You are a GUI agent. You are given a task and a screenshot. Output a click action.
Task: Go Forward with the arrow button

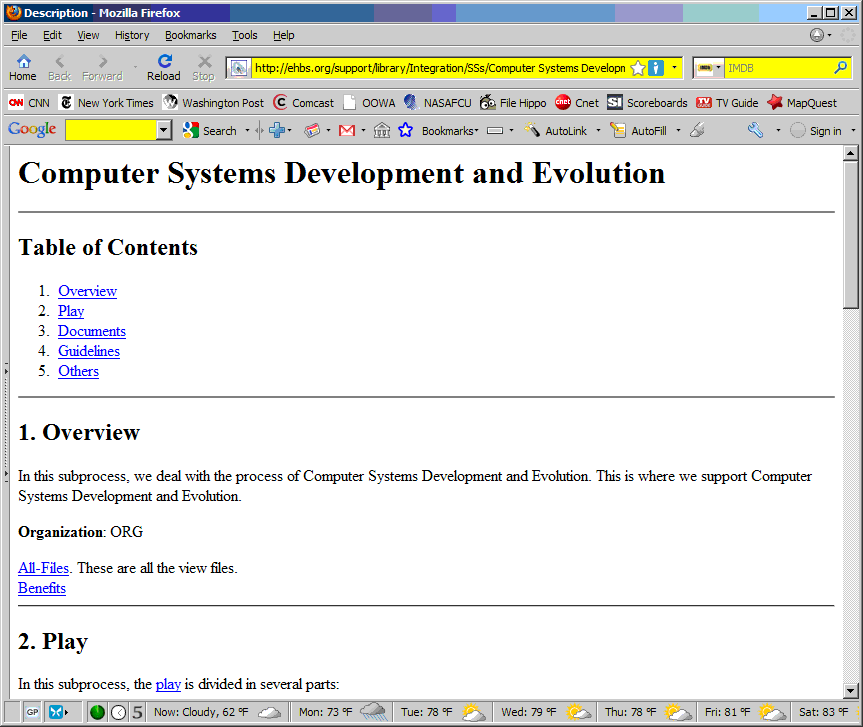(102, 68)
